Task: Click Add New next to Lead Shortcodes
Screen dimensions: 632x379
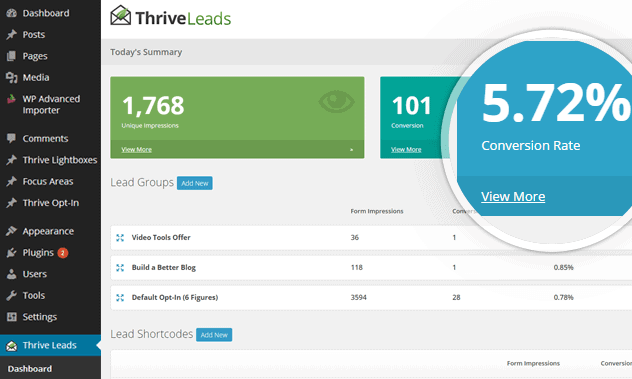Action: [214, 335]
